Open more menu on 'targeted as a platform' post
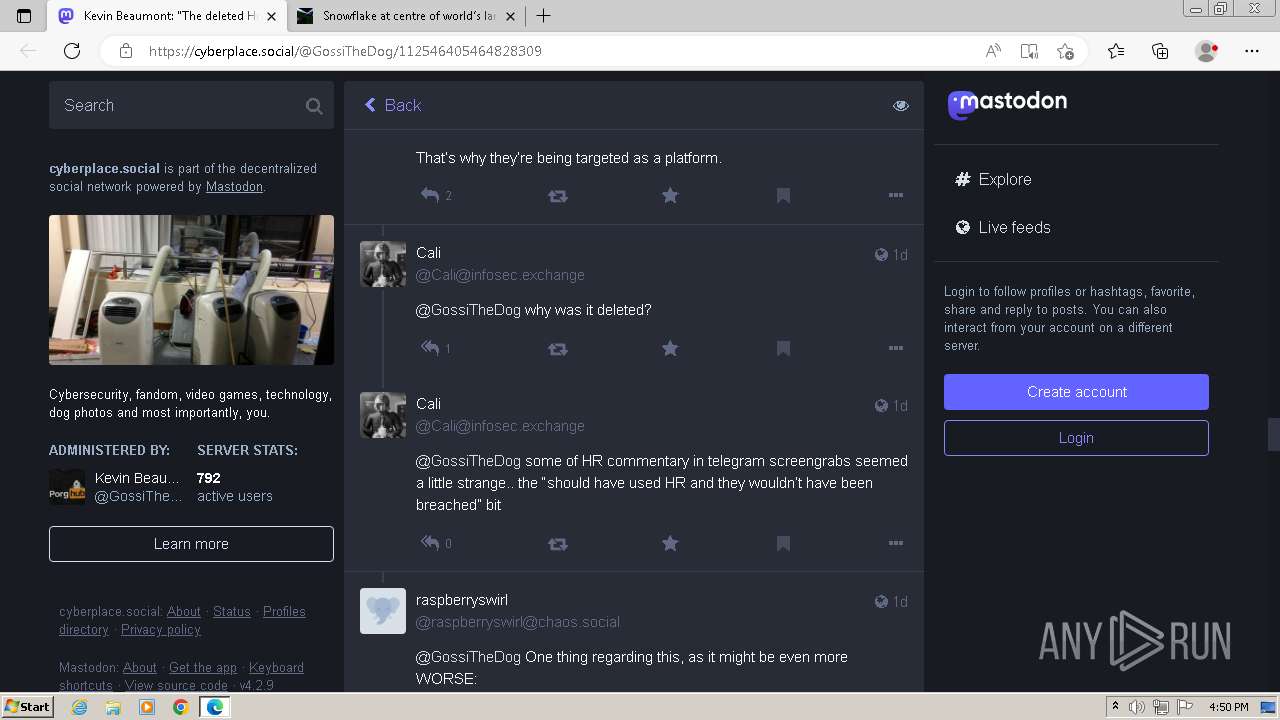This screenshot has height=720, width=1280. point(896,196)
